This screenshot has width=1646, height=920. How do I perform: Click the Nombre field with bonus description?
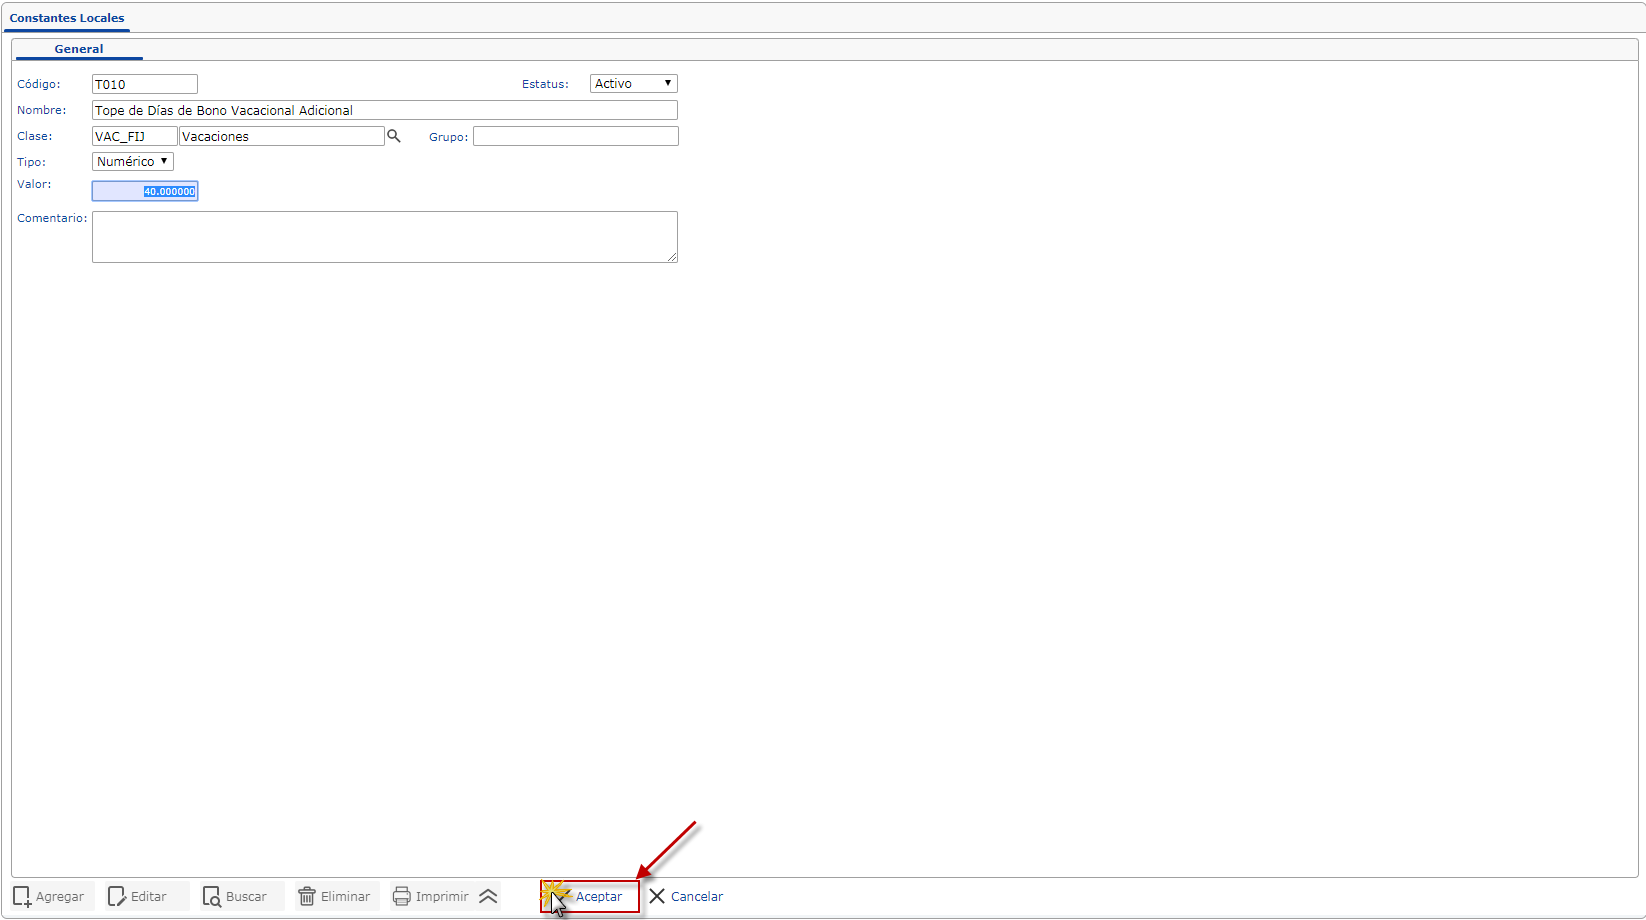[x=385, y=110]
